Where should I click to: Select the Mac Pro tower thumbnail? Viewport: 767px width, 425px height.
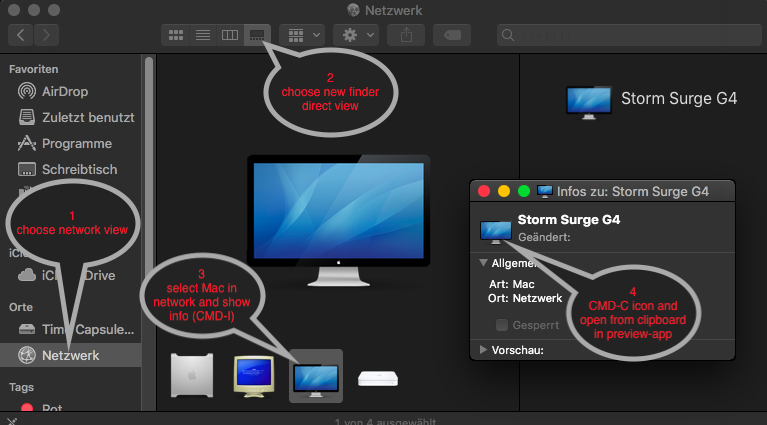(192, 375)
